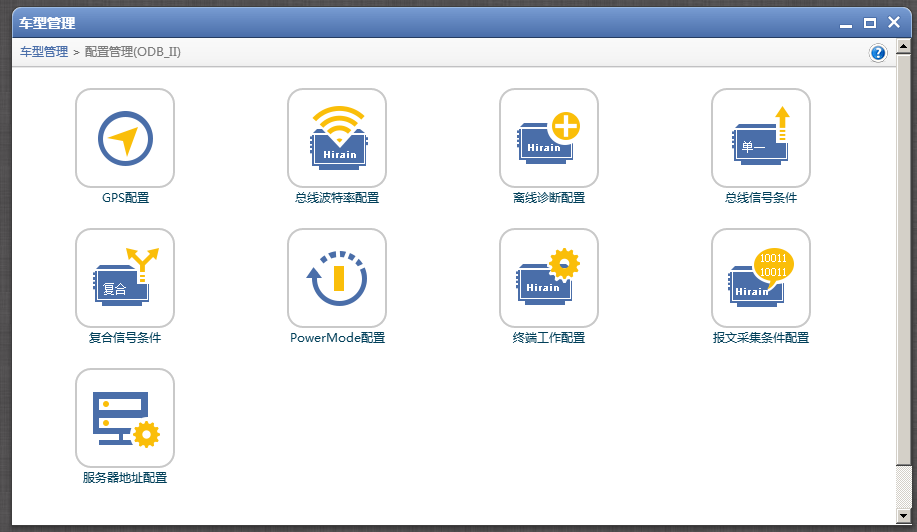Click the PowerMode配置 text label

coord(337,337)
